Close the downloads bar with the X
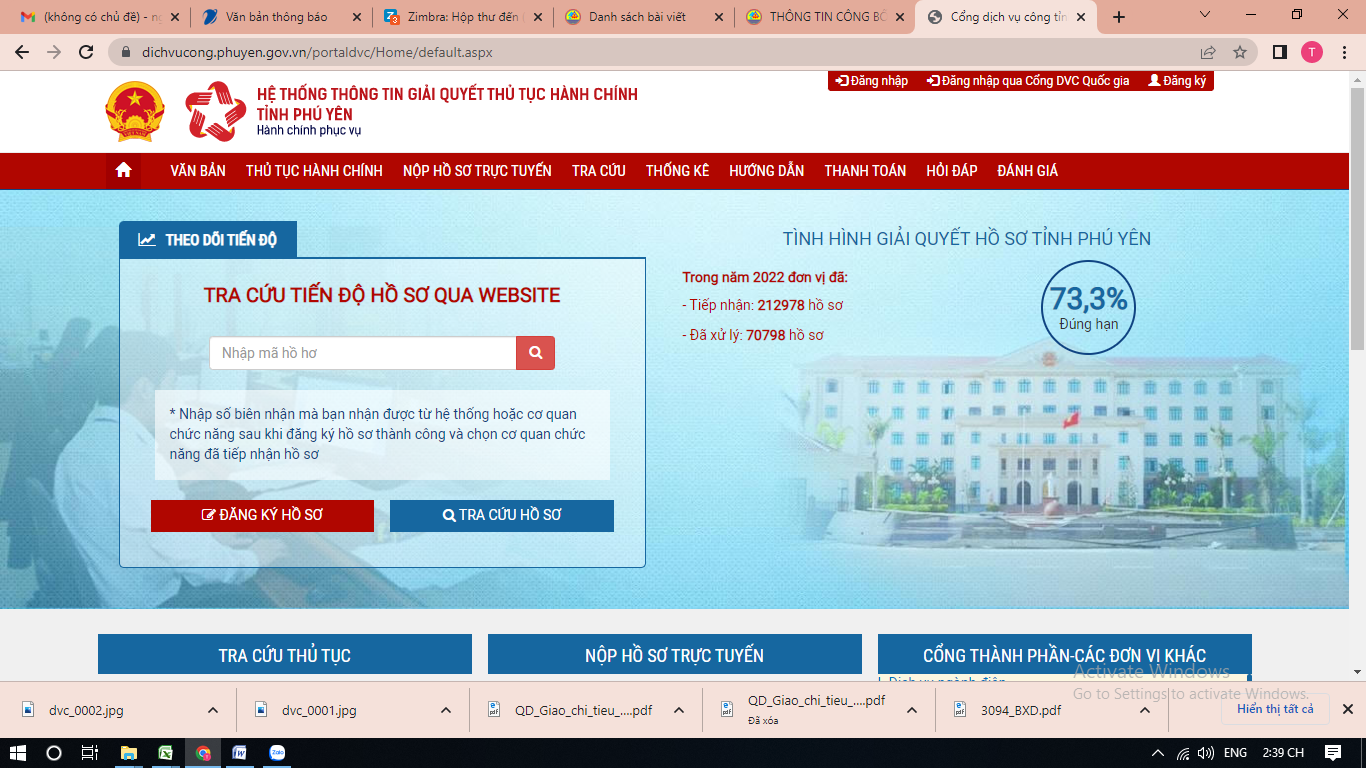 pos(1347,709)
